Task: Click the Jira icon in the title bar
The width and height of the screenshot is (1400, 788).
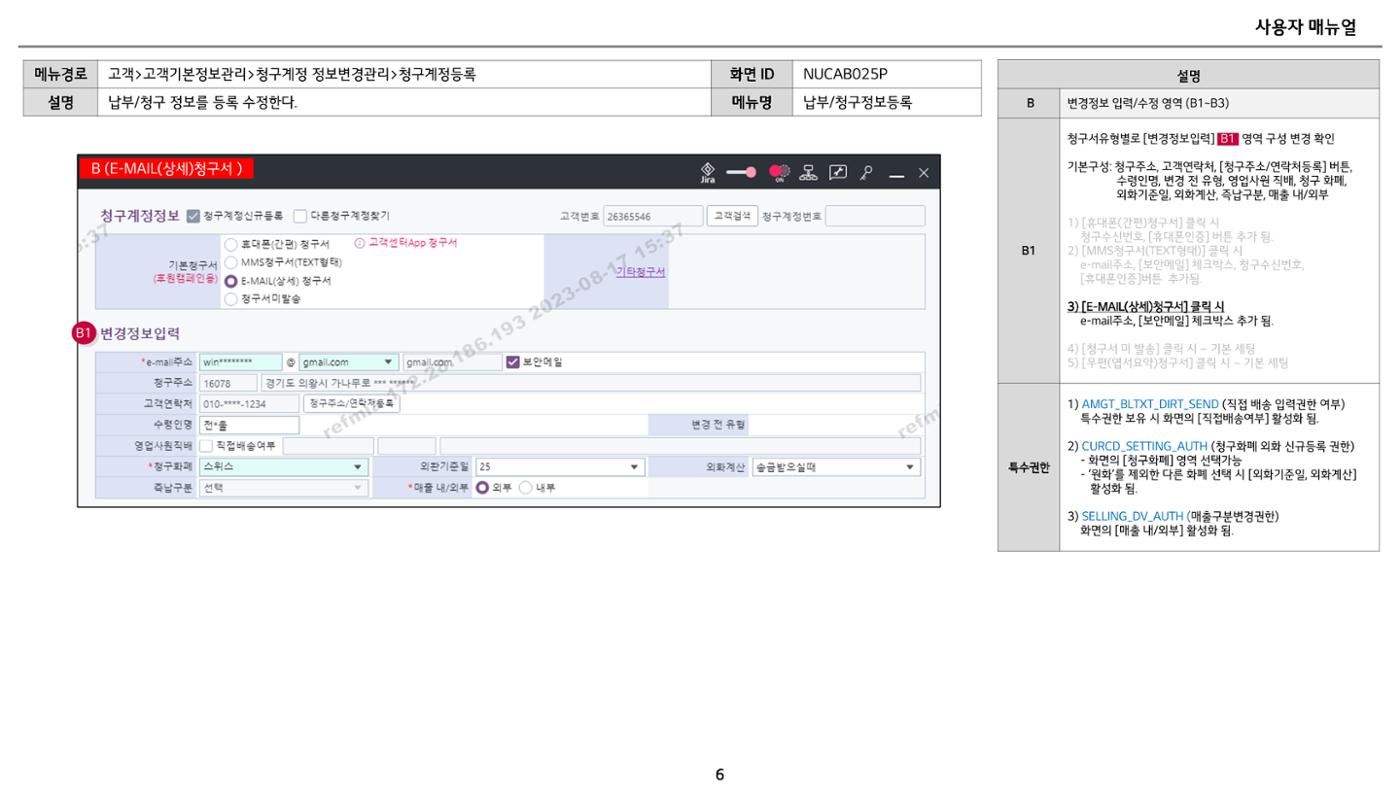Action: (708, 172)
